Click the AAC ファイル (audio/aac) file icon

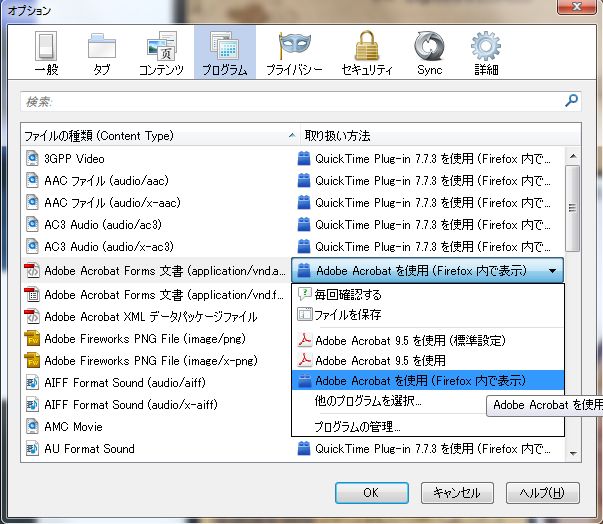tap(32, 180)
